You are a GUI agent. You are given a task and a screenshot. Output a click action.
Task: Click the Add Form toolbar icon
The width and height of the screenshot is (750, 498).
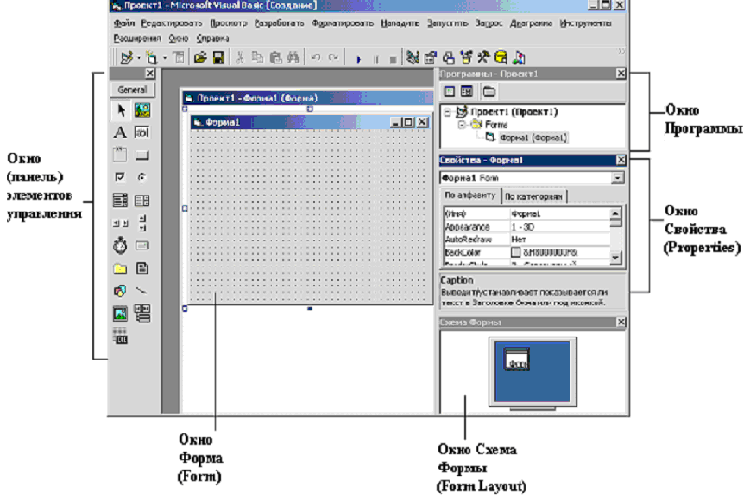coord(152,58)
